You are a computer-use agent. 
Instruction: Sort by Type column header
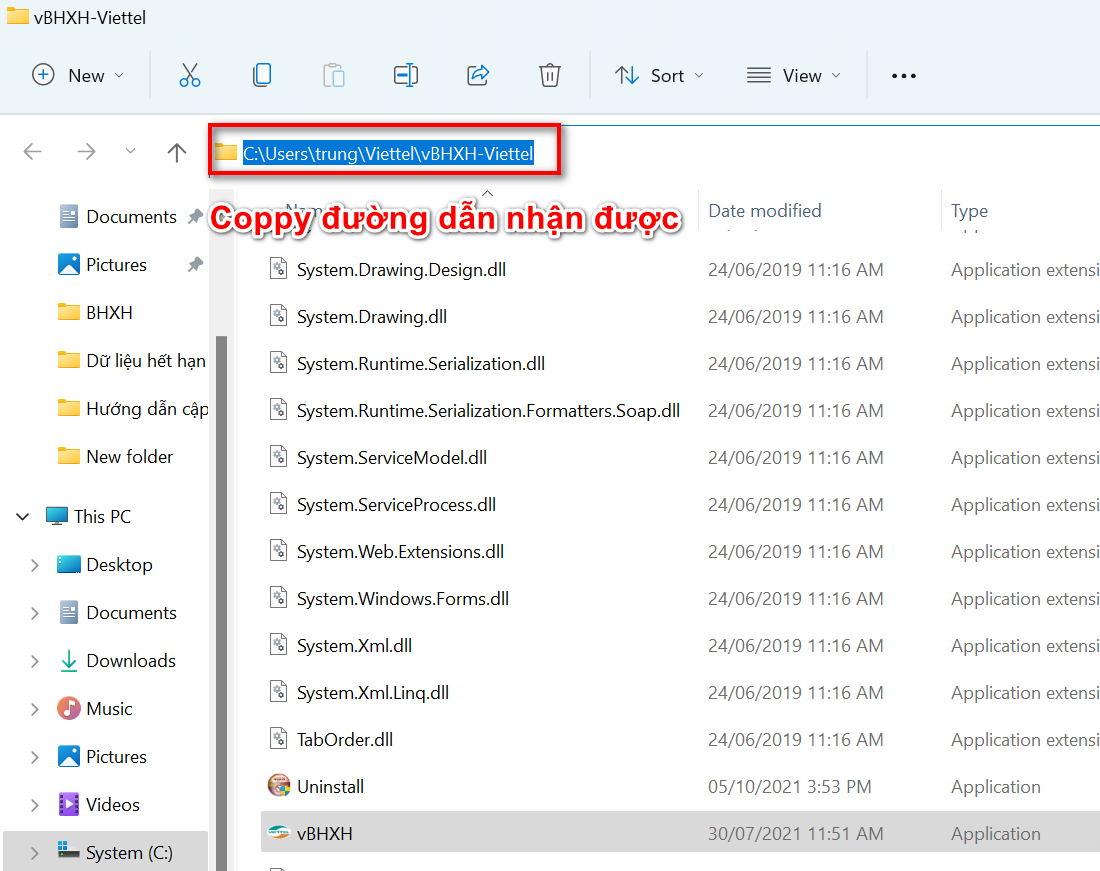pyautogui.click(x=970, y=210)
